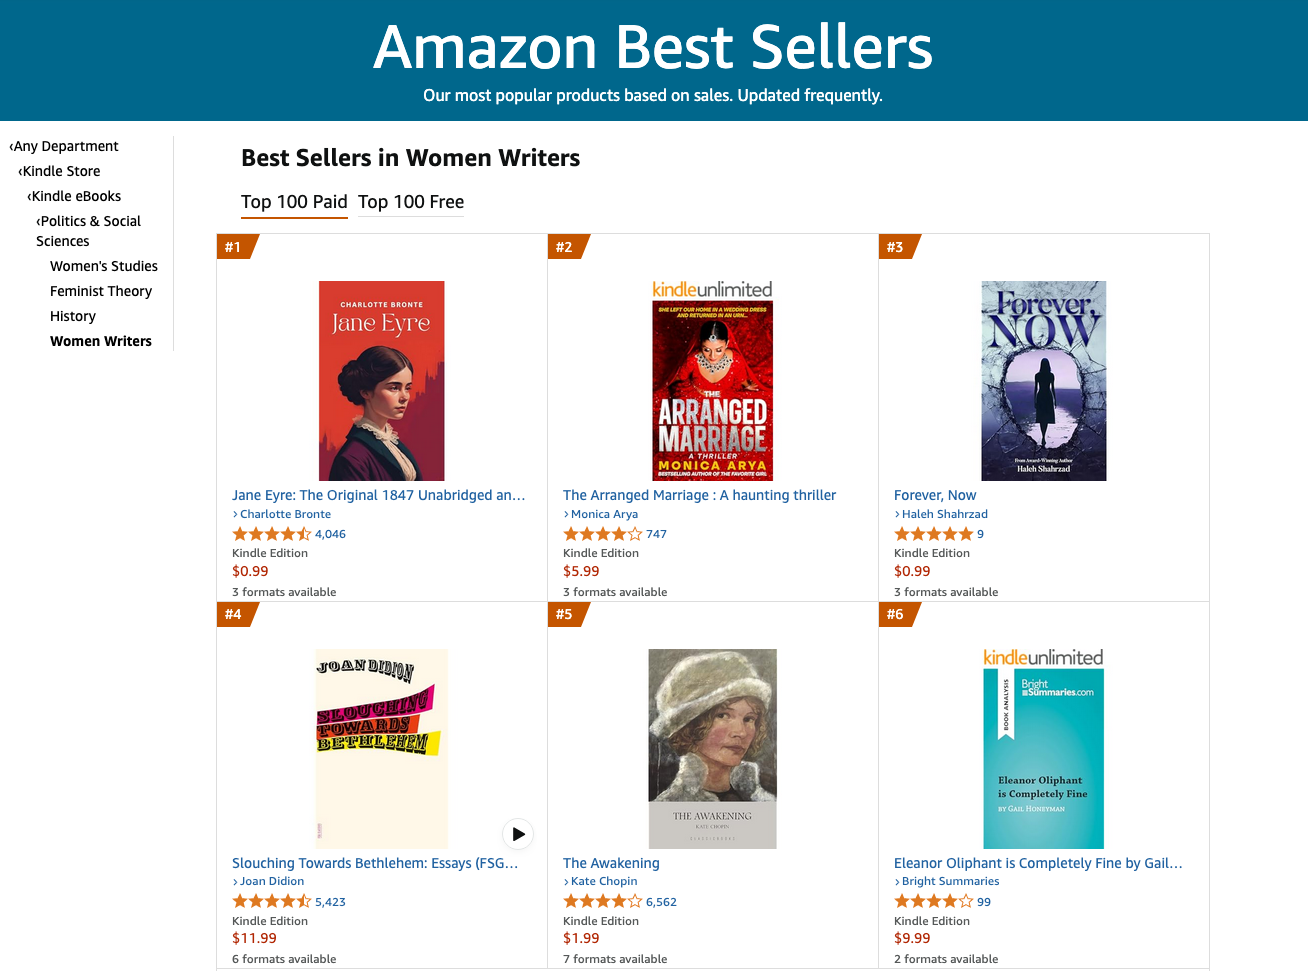The image size is (1308, 971).
Task: Click the $11.99 price for Didion's essays
Action: coord(254,938)
